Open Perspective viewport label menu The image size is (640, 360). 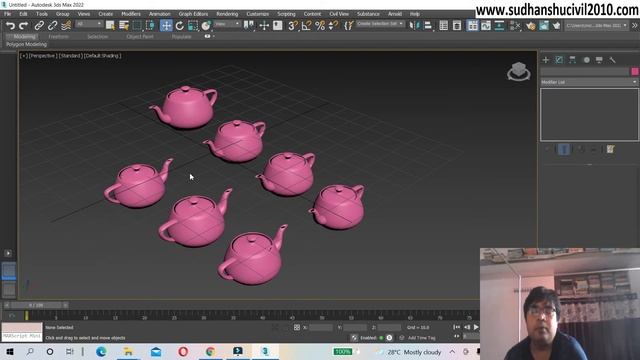tap(43, 56)
